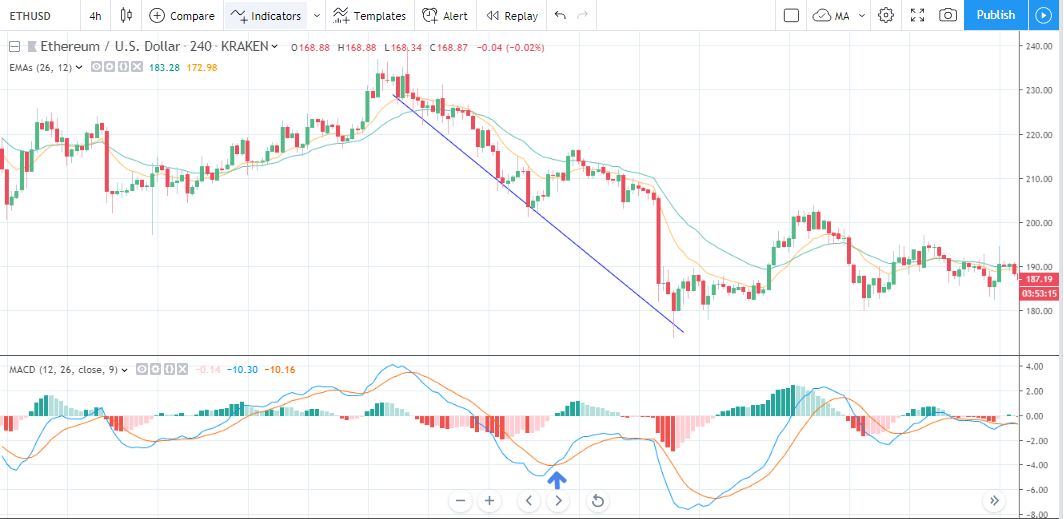Open indicator Templates menu
The width and height of the screenshot is (1064, 519).
coord(370,15)
